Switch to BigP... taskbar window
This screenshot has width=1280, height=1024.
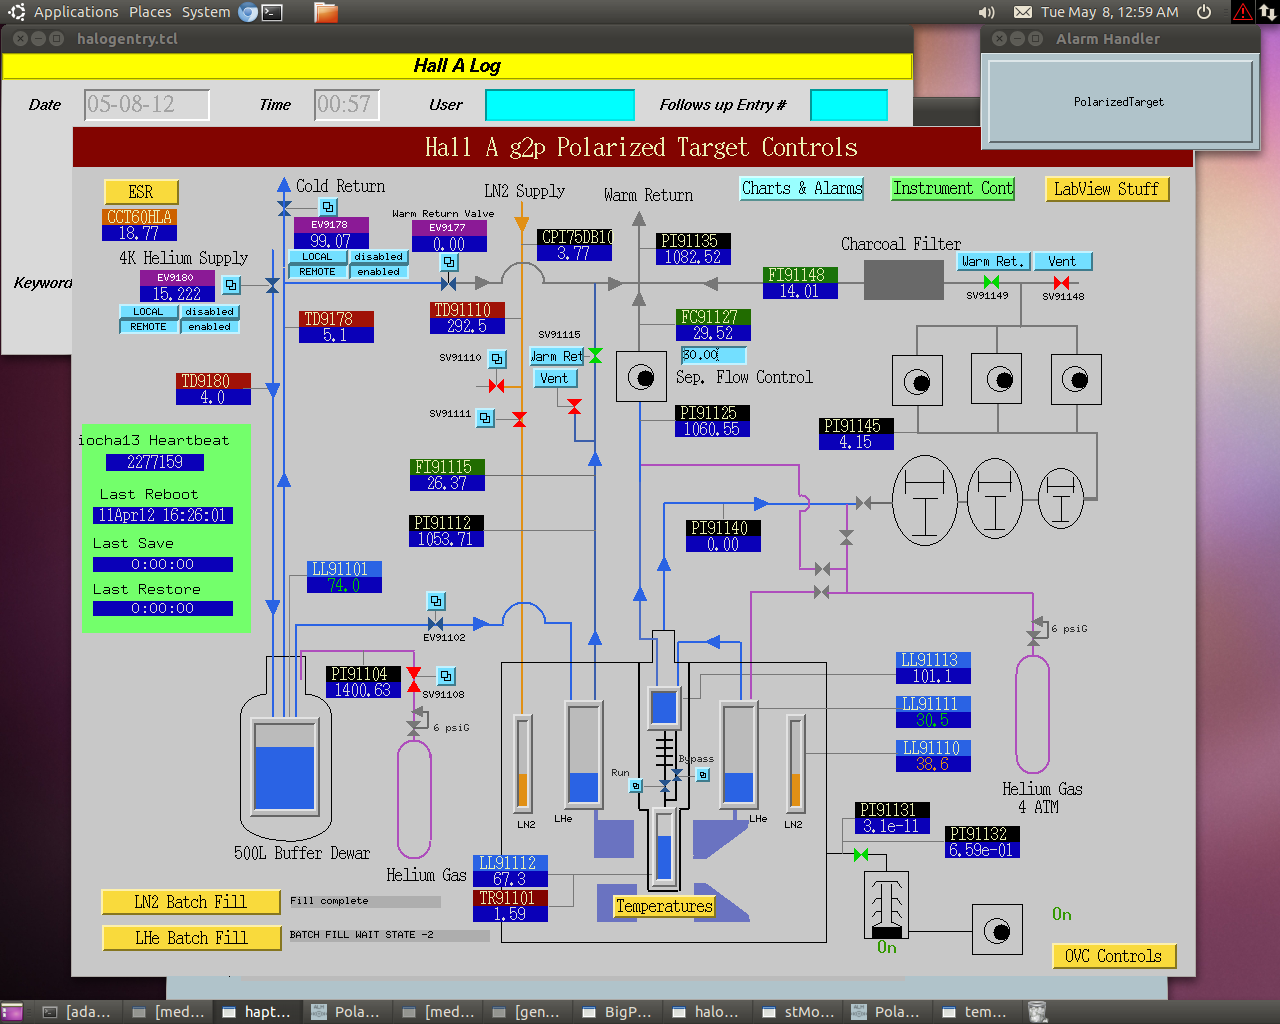coord(618,1012)
